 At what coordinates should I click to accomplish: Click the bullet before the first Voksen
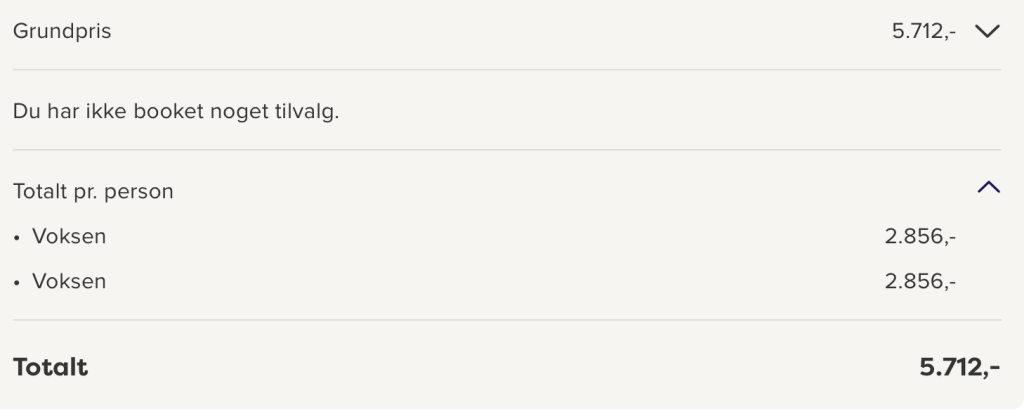pos(17,238)
